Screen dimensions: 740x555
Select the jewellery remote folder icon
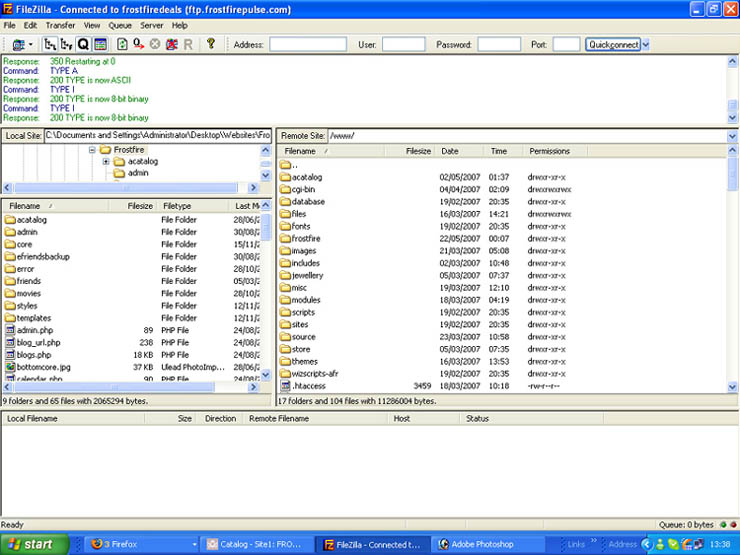click(285, 275)
